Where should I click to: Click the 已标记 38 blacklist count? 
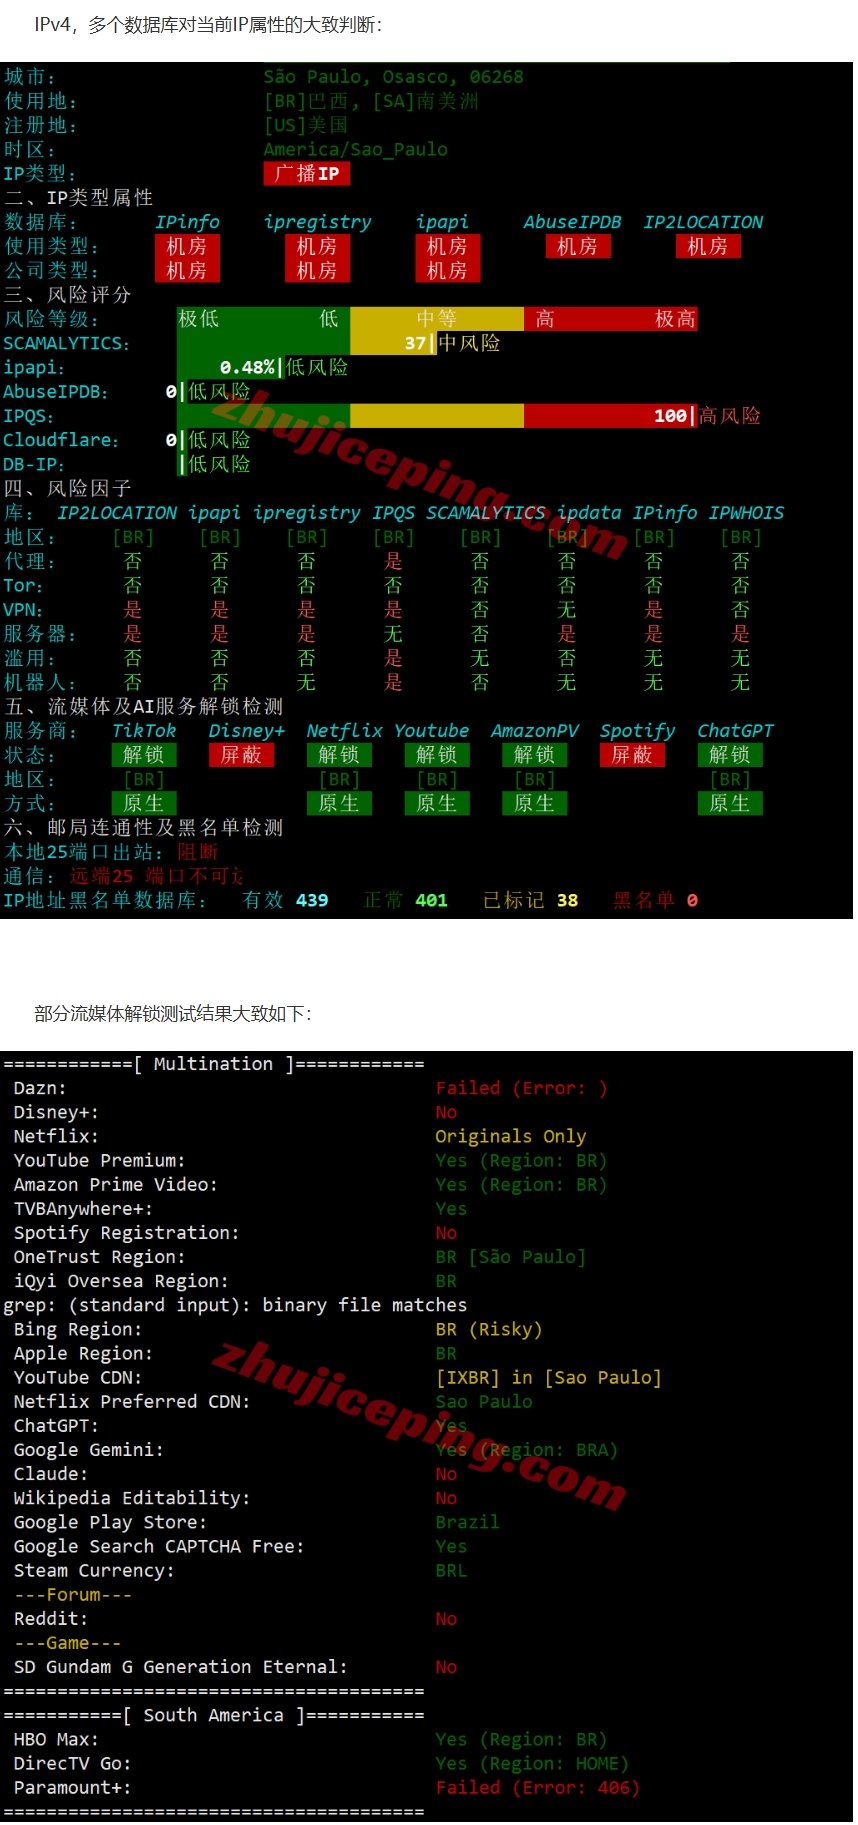click(x=531, y=900)
